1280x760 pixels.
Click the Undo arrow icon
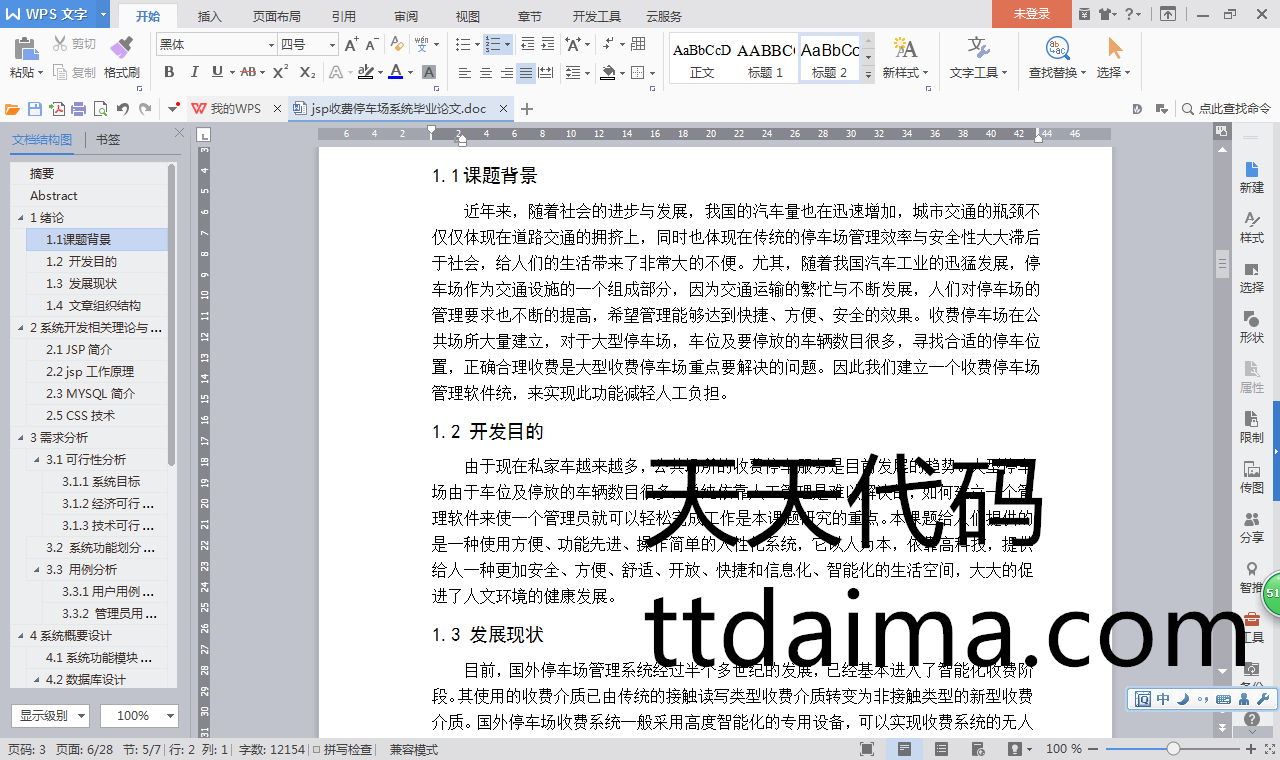pyautogui.click(x=122, y=109)
